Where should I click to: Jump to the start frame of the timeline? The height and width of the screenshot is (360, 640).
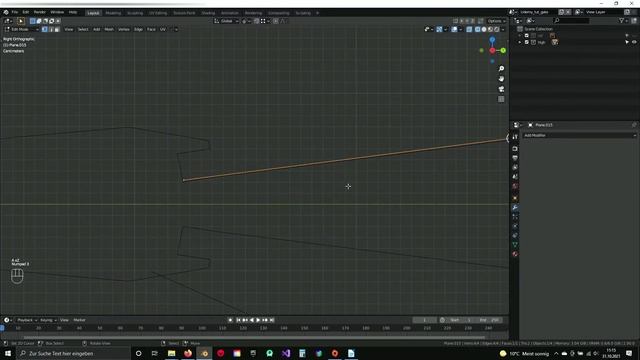[238, 320]
